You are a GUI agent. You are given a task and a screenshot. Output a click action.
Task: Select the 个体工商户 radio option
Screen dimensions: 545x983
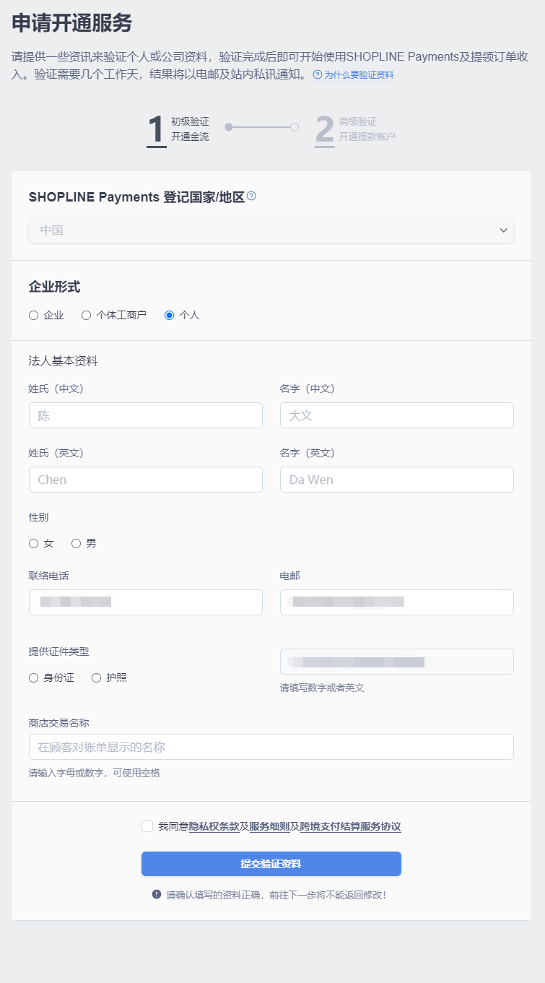pyautogui.click(x=87, y=315)
